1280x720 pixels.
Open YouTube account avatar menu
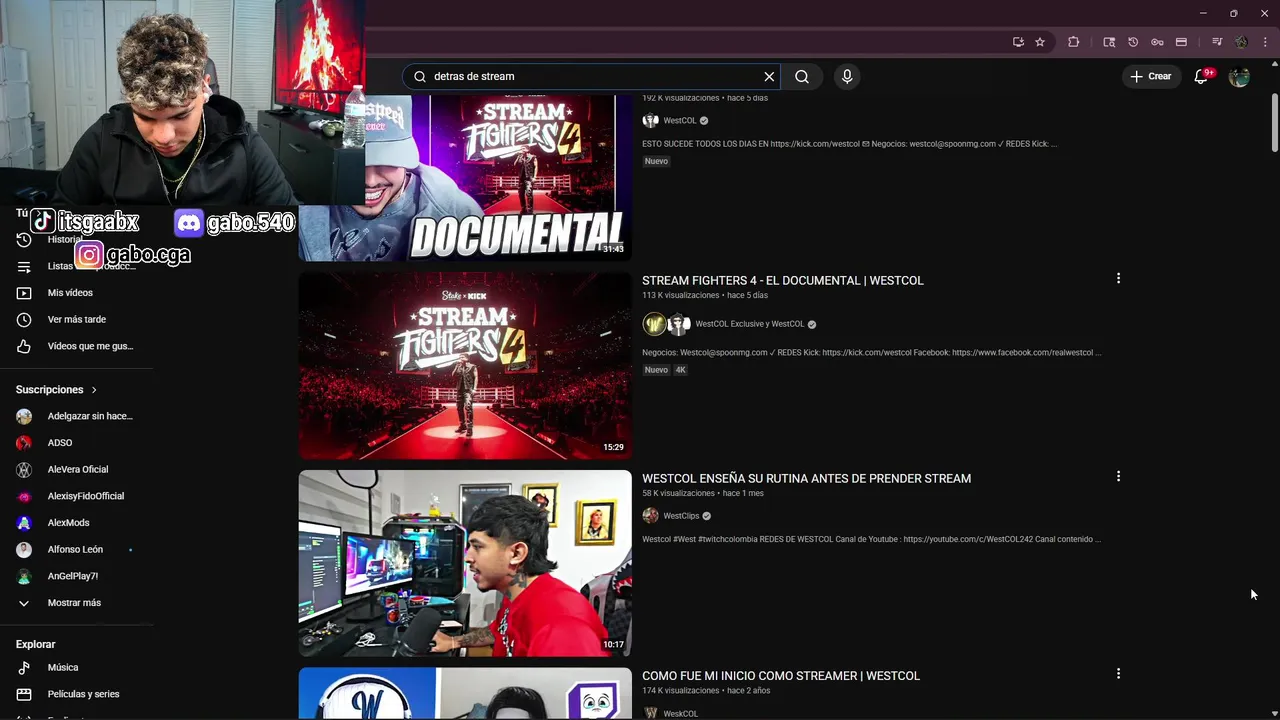pos(1239,76)
